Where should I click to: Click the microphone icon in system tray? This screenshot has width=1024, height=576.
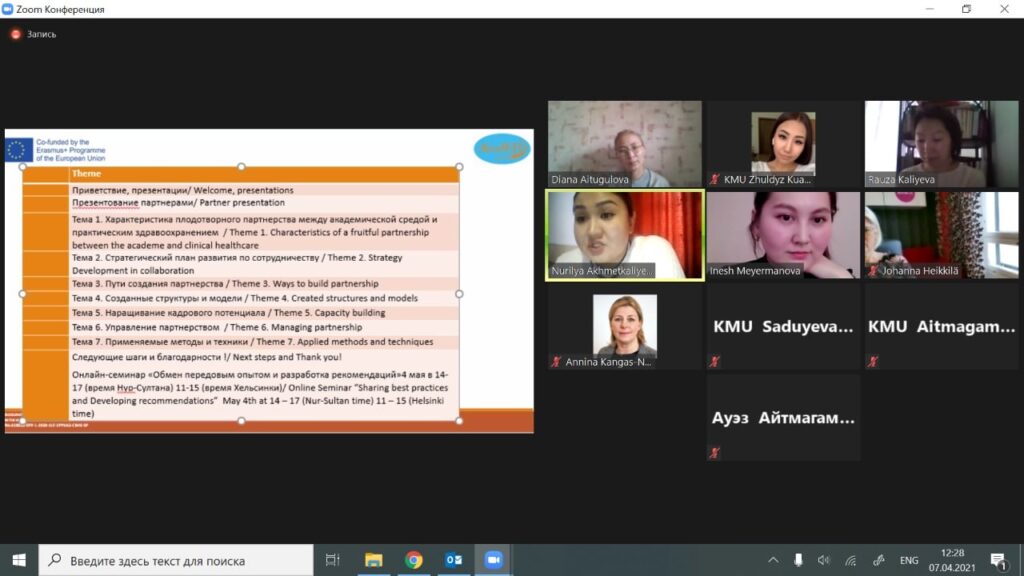point(798,560)
